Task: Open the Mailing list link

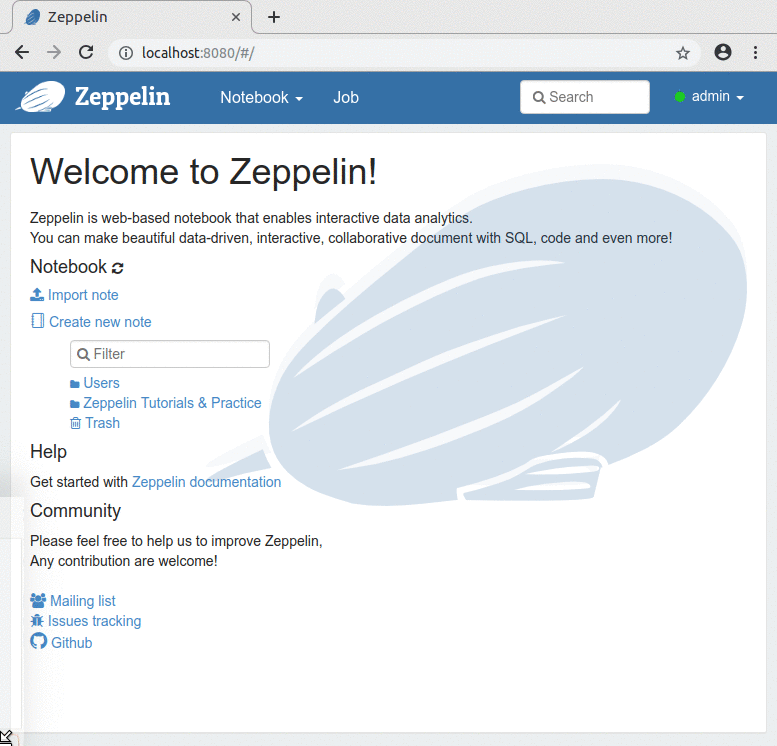Action: [83, 601]
